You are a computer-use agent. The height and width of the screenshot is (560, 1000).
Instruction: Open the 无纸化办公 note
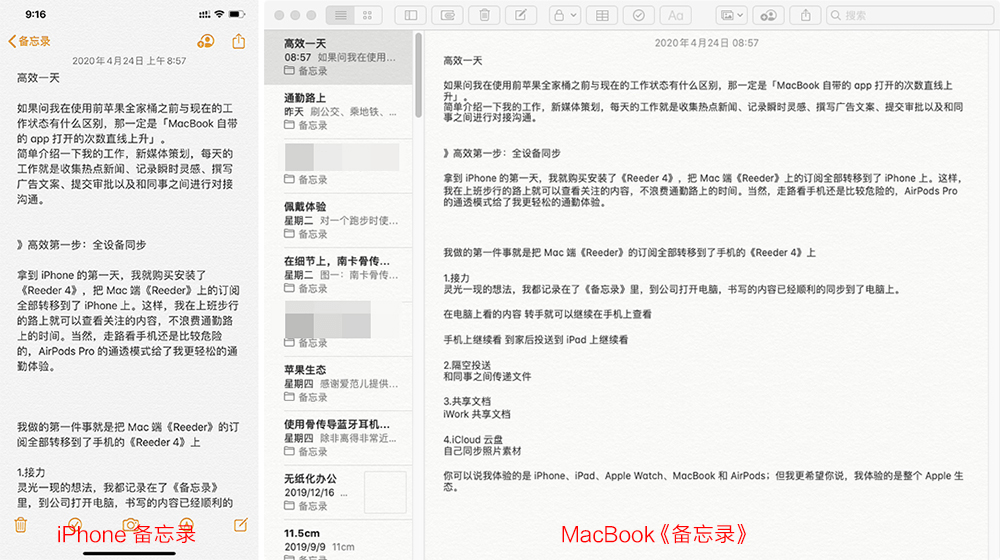coord(339,492)
